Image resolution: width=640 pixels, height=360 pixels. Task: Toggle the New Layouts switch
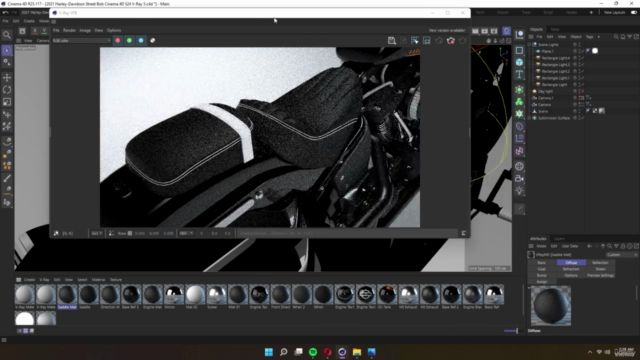634,13
